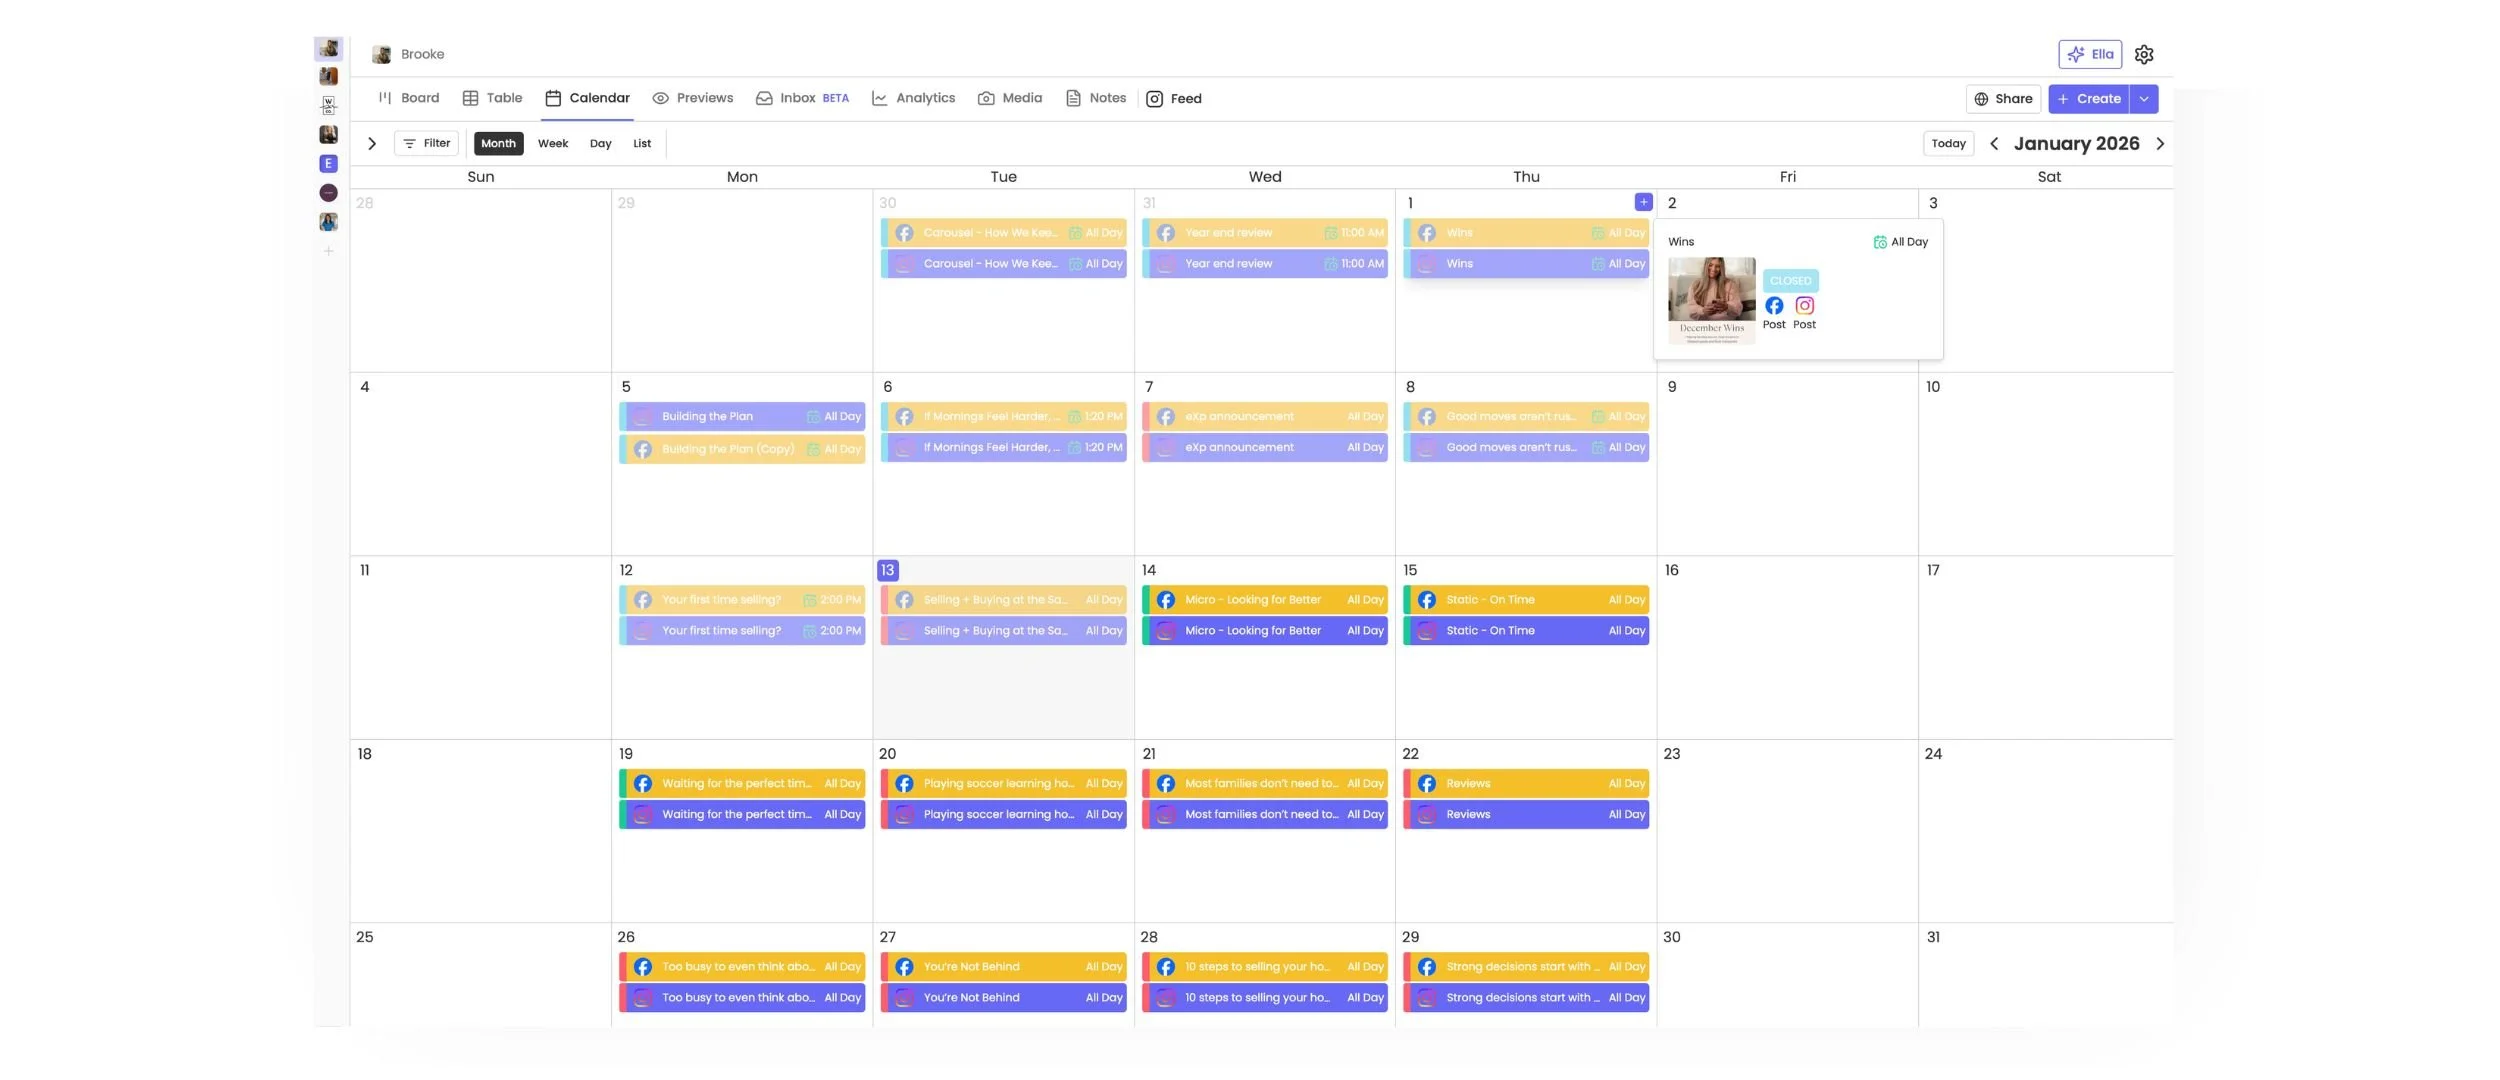Switch calendar to Day view
Screen dimensions: 2500x1080
point(600,144)
